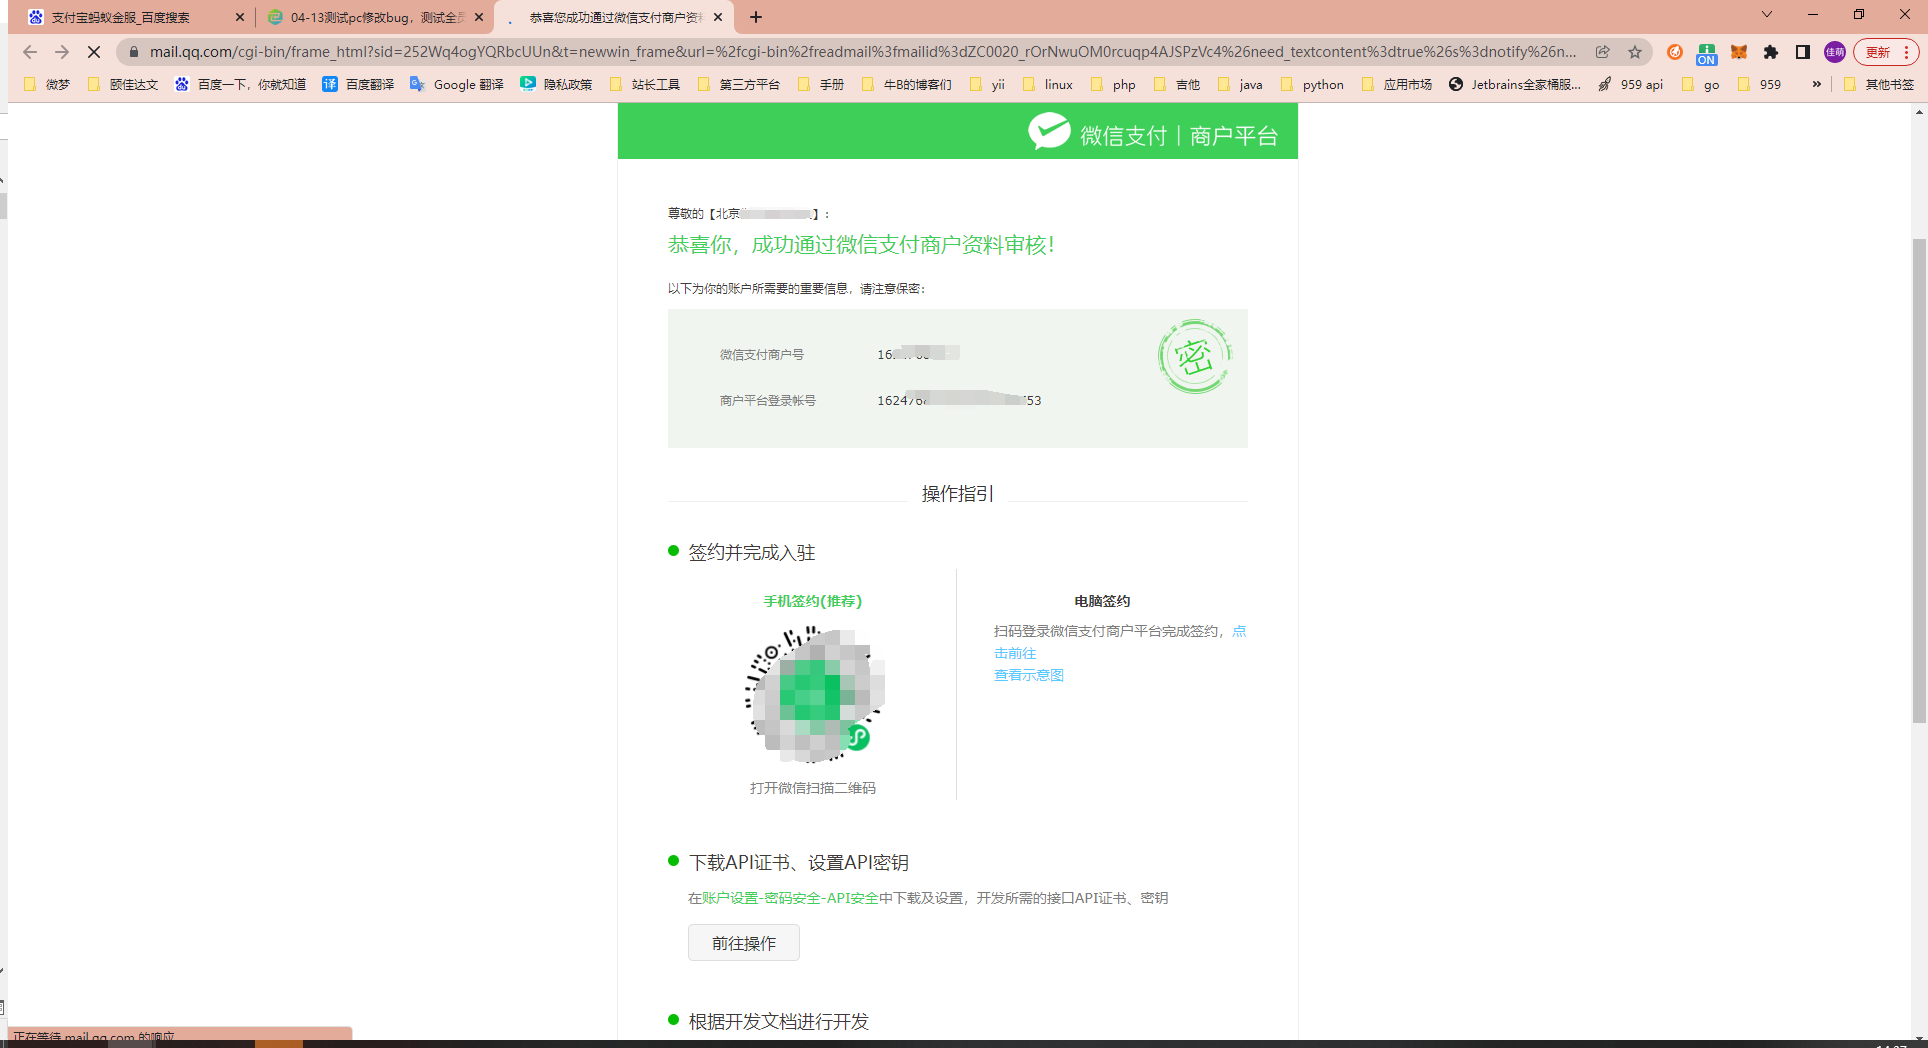The width and height of the screenshot is (1928, 1048).
Task: Open the yii bookmark folder
Action: coord(988,84)
